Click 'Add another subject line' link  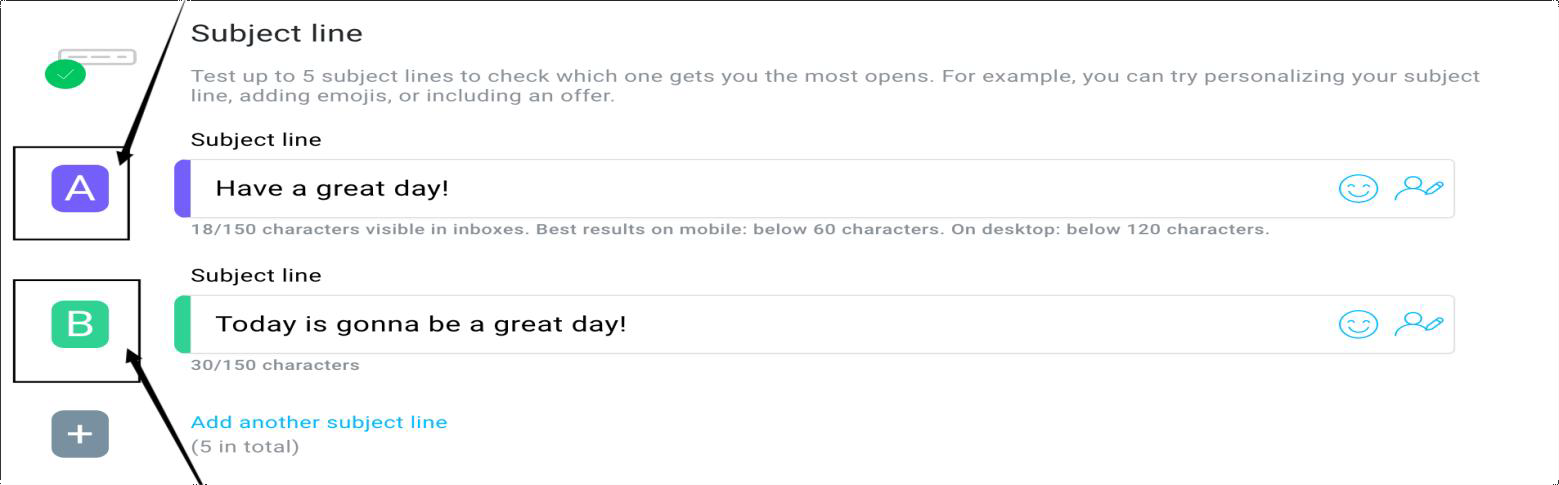[x=319, y=422]
